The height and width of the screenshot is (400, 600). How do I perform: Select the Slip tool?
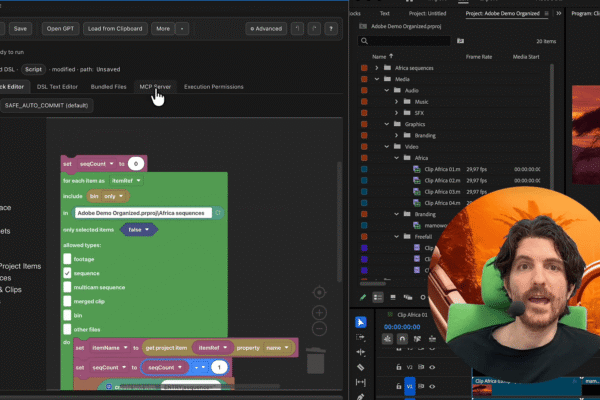tap(360, 382)
